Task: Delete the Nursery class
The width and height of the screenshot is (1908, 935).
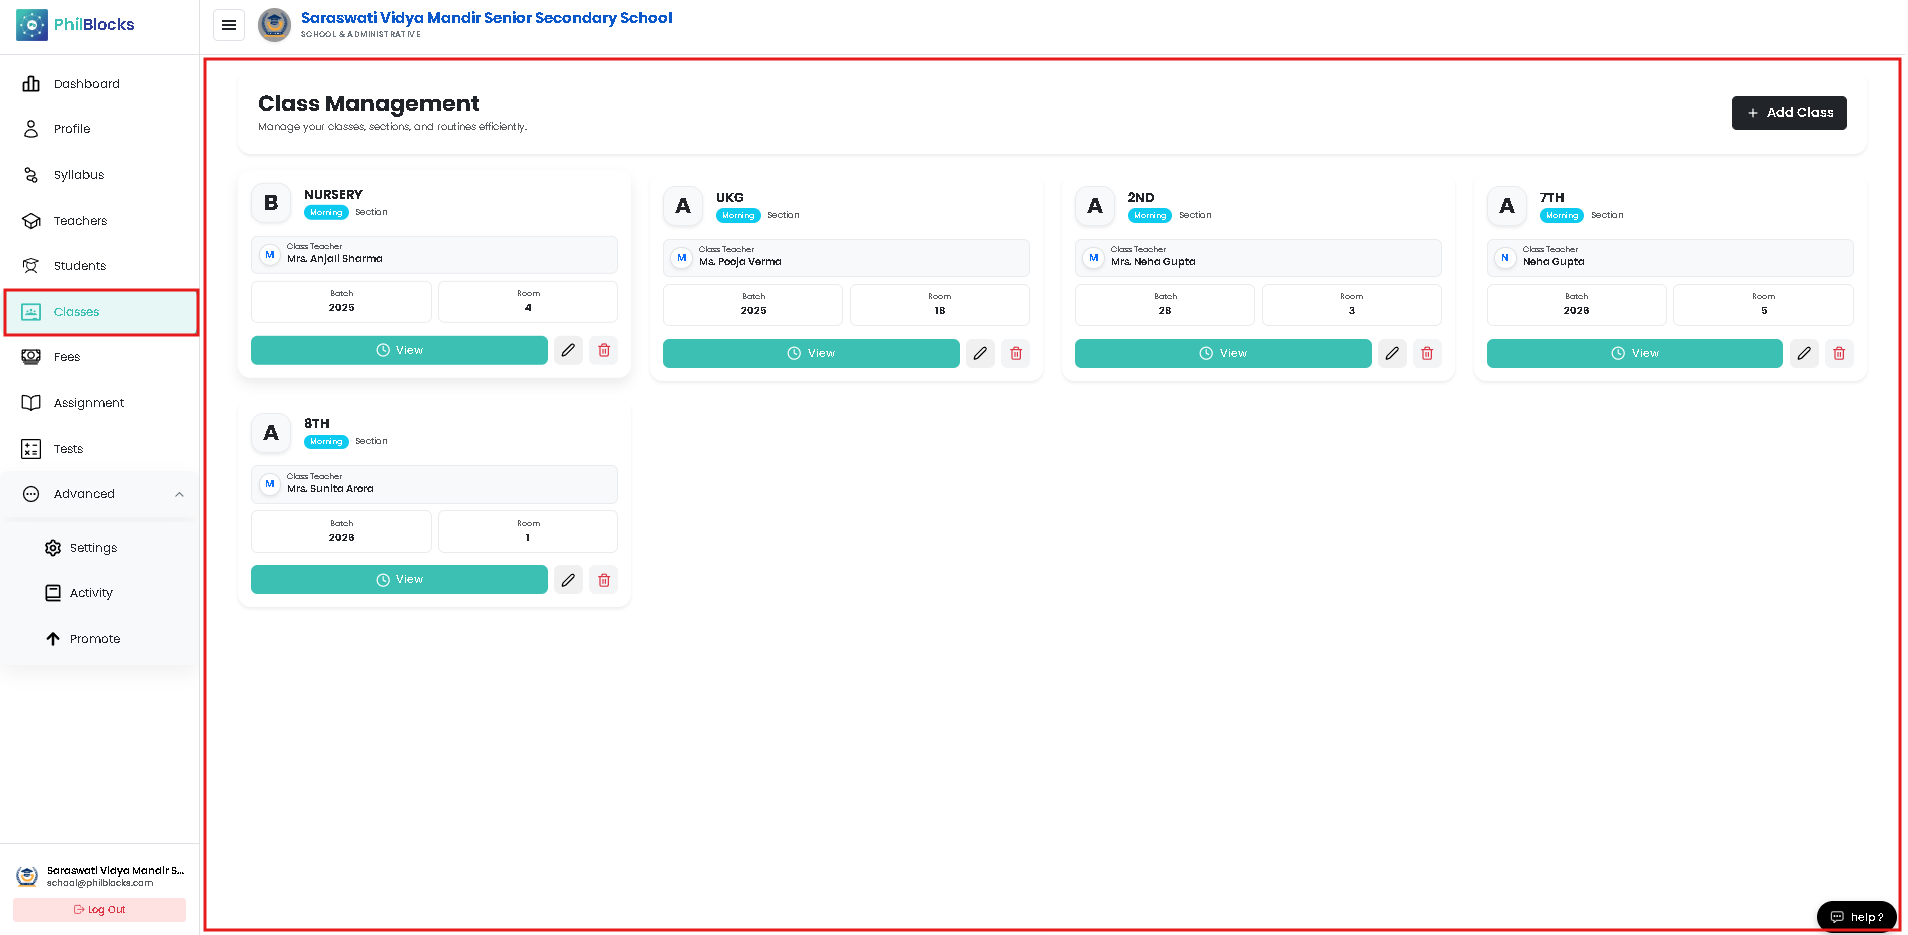Action: point(604,350)
